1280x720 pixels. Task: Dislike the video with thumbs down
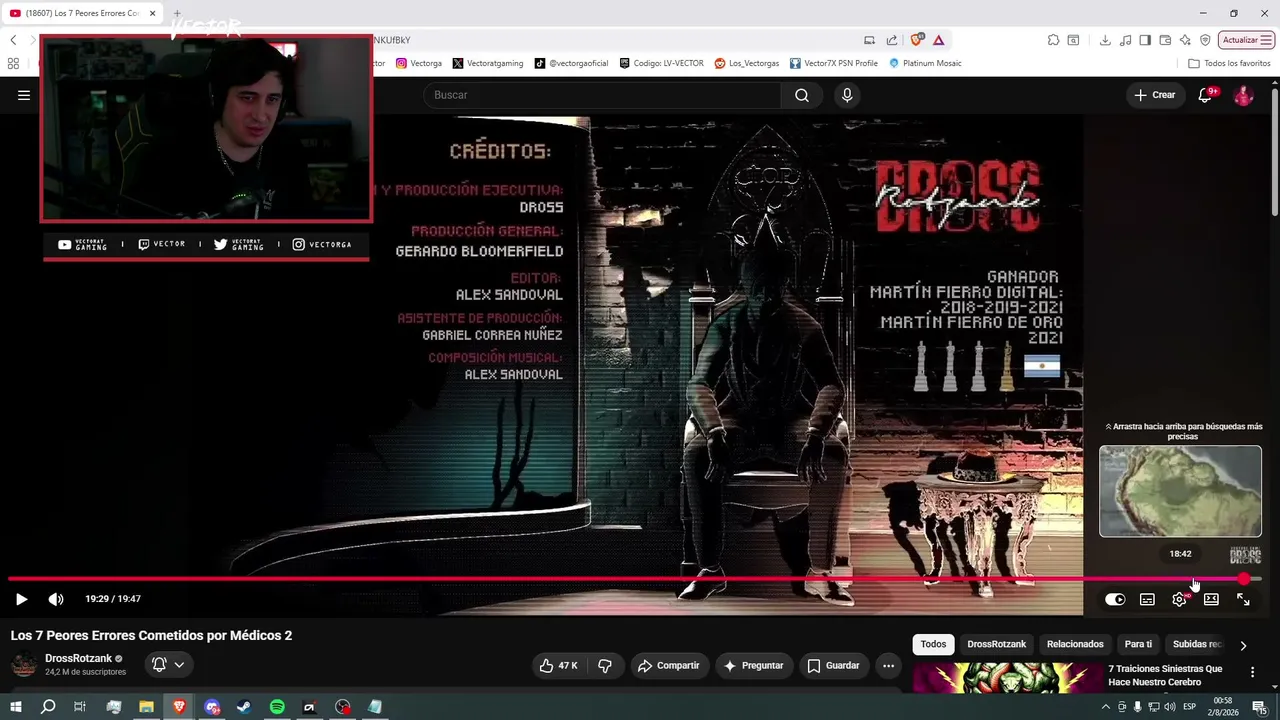click(x=605, y=665)
